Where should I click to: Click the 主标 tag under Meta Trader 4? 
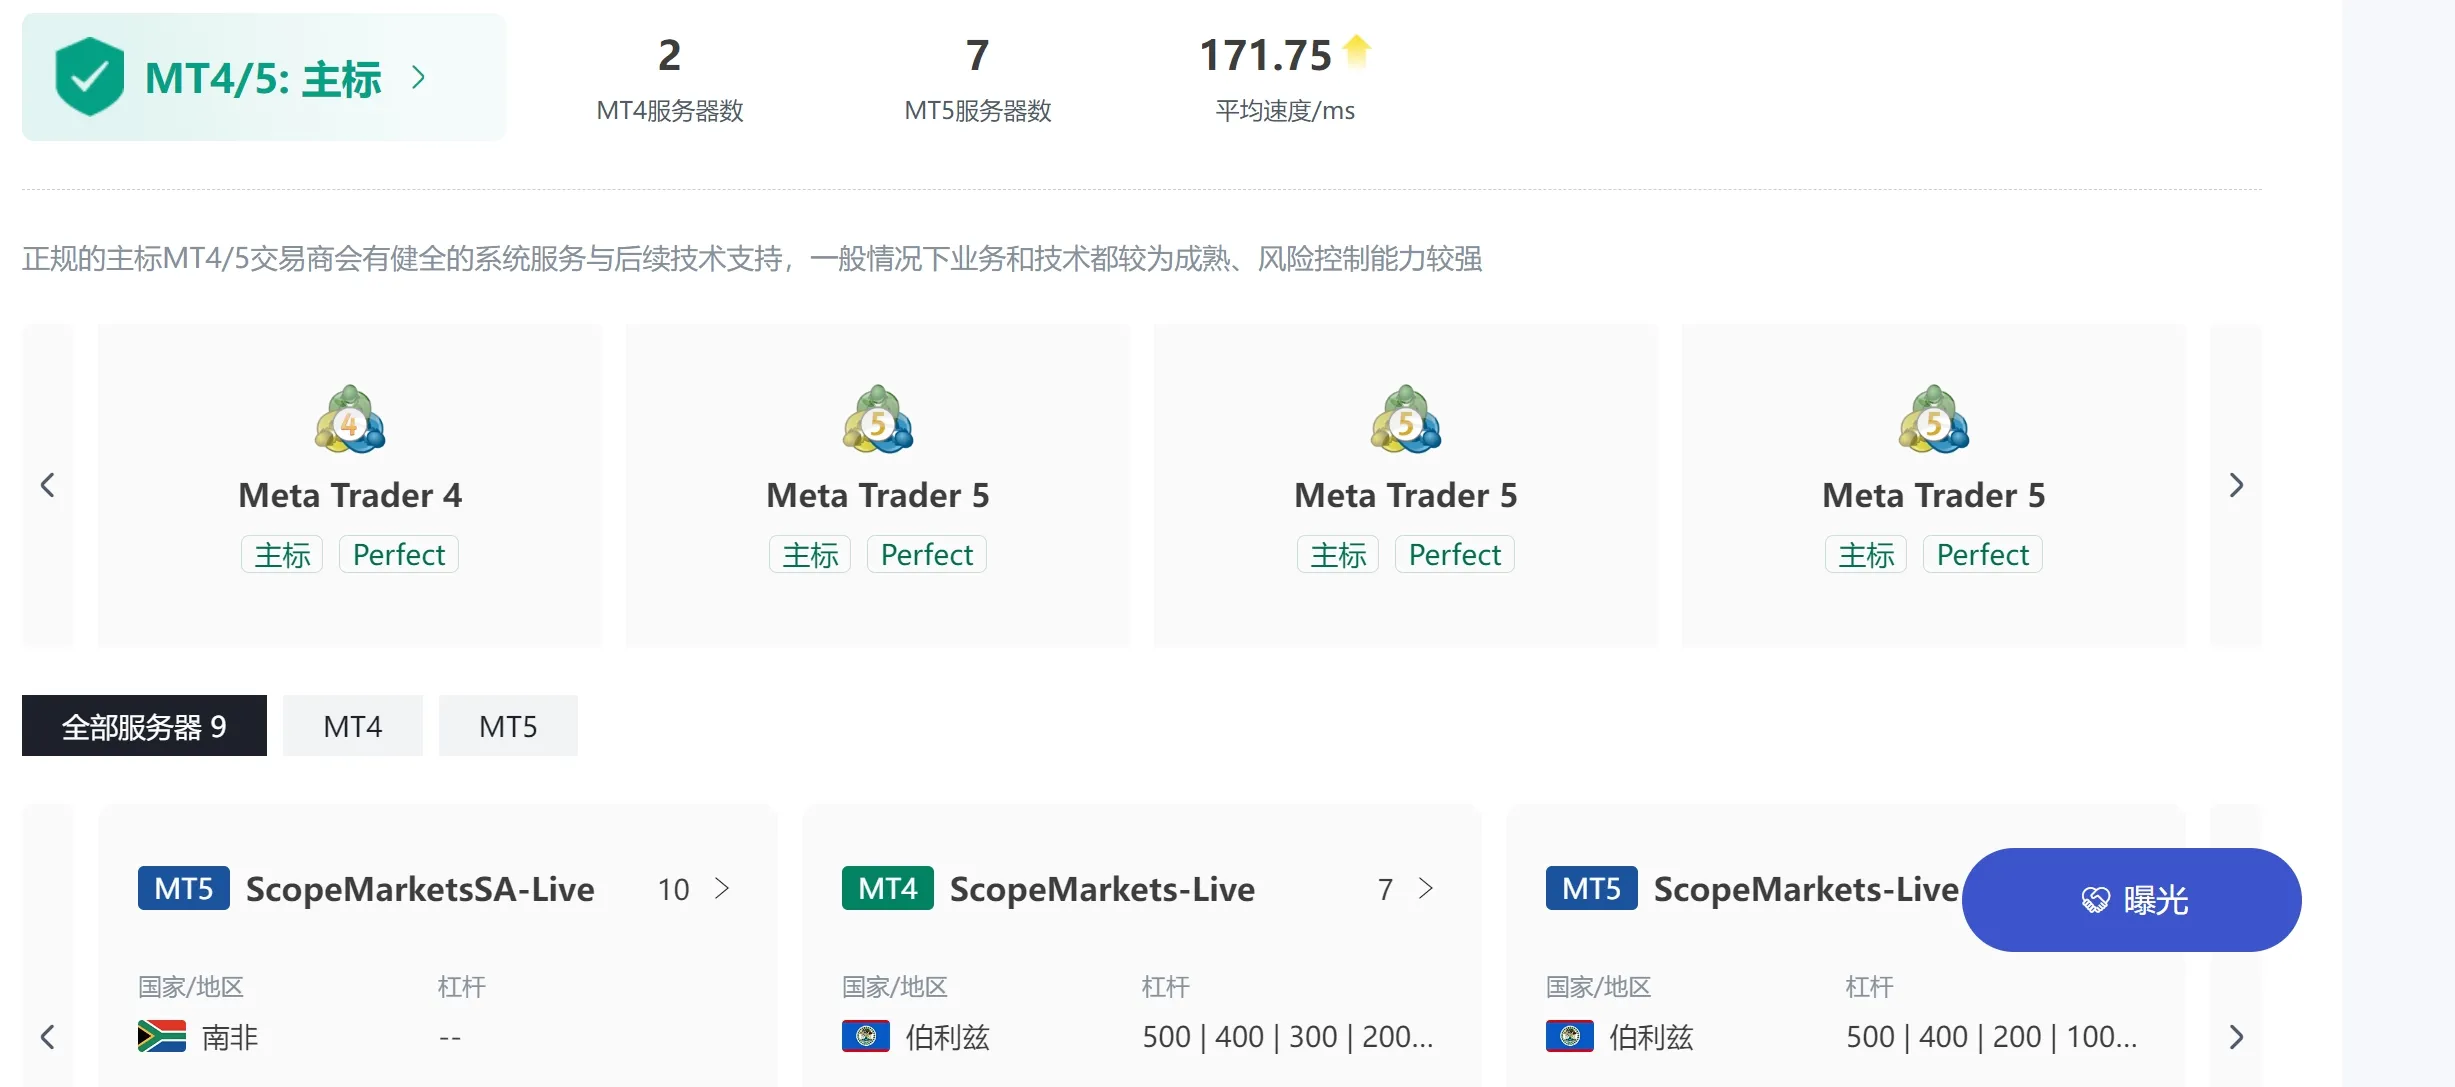coord(282,555)
